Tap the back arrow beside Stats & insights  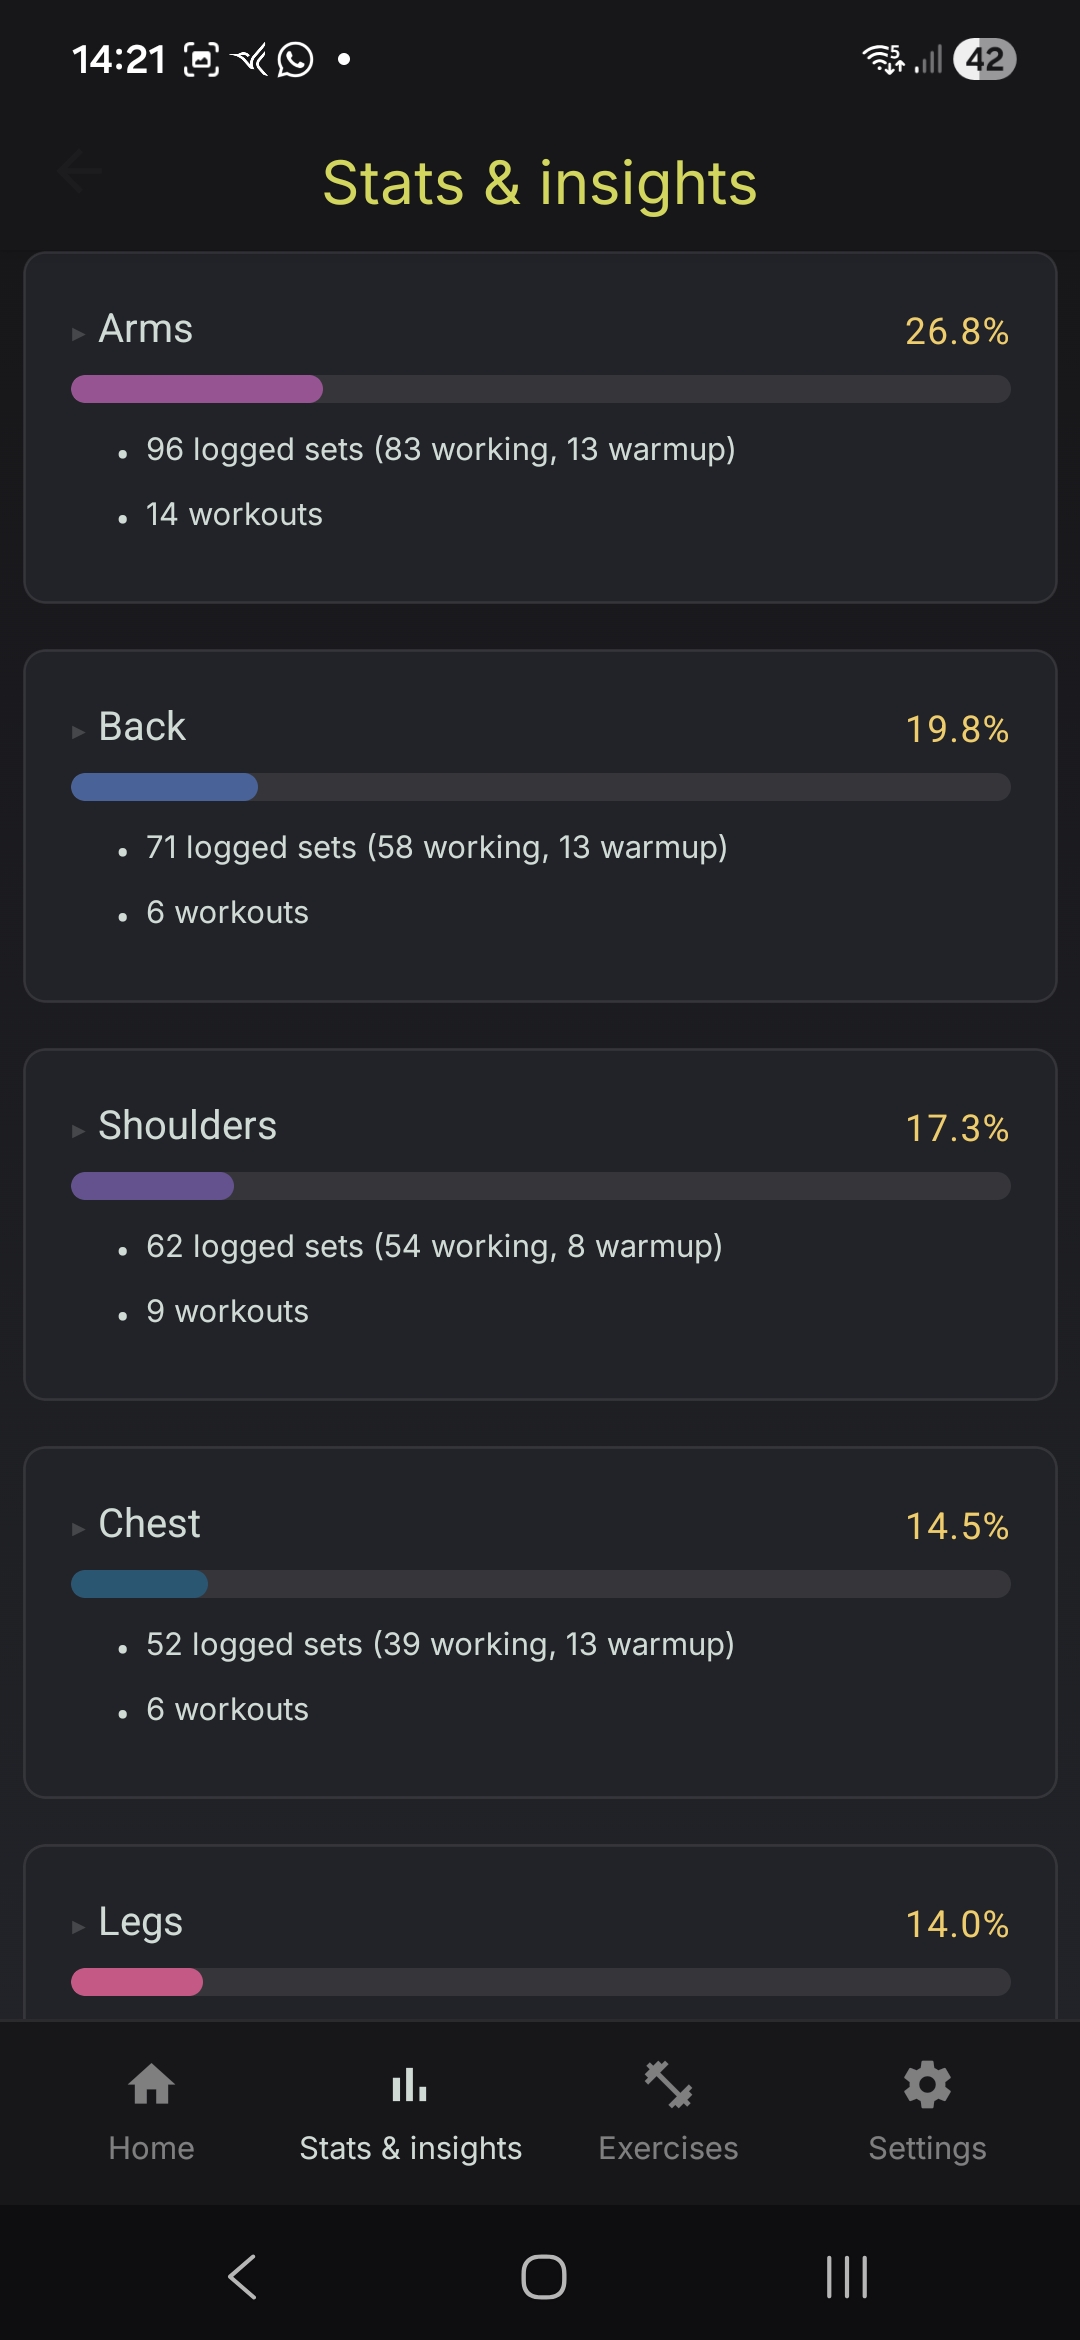tap(80, 171)
